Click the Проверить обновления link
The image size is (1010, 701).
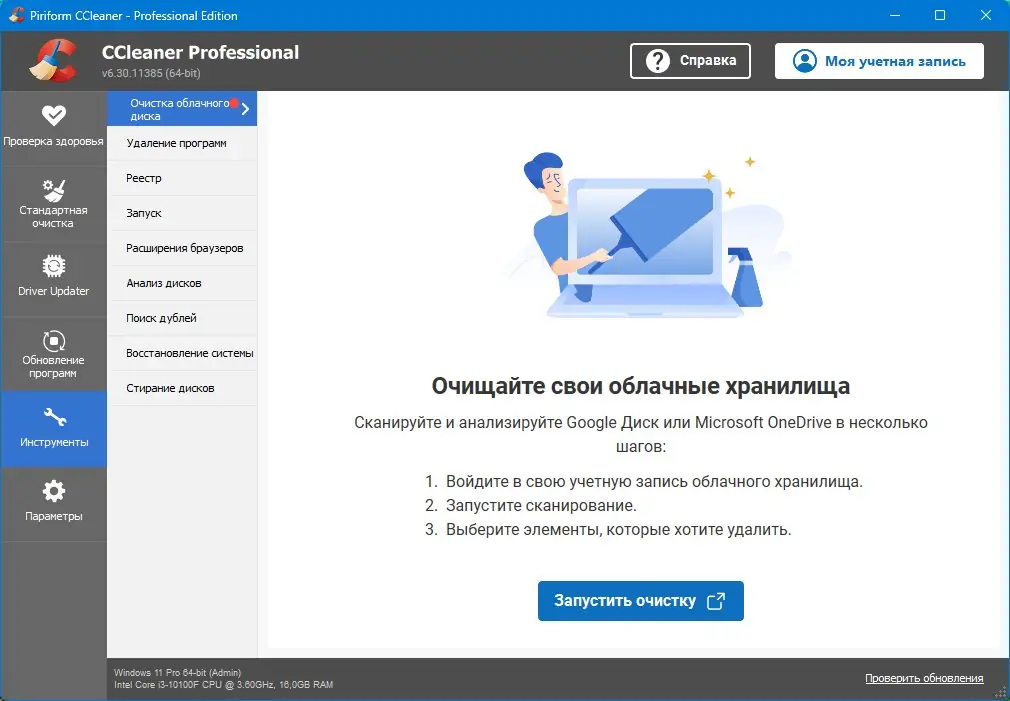click(923, 678)
